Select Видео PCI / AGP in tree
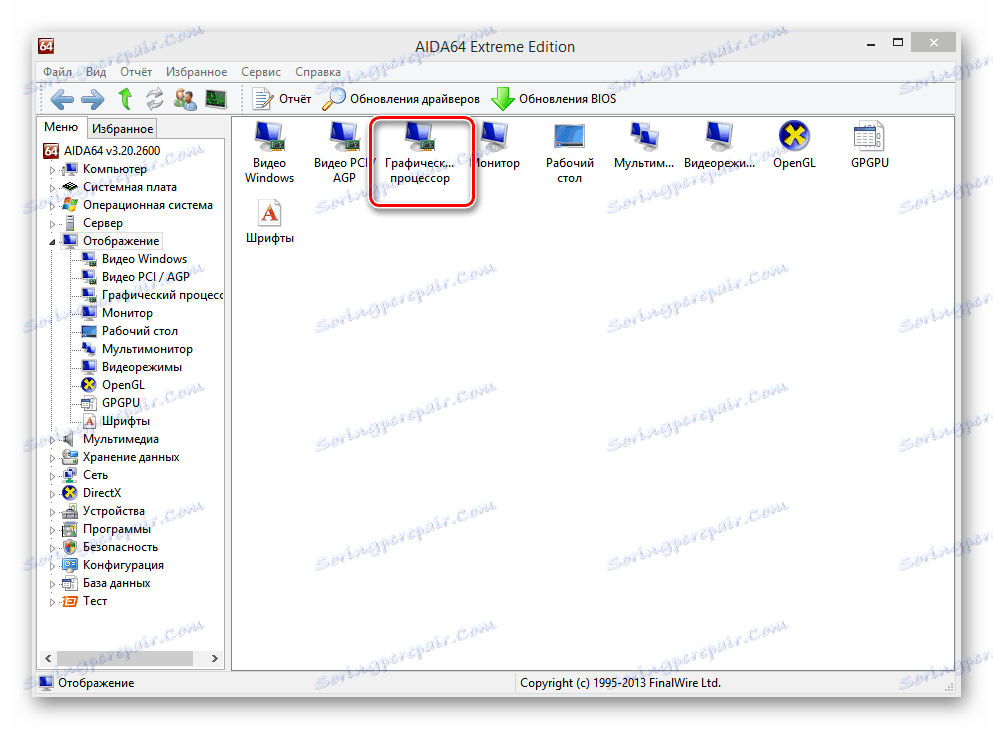Viewport: 993px width, 729px height. pos(136,277)
